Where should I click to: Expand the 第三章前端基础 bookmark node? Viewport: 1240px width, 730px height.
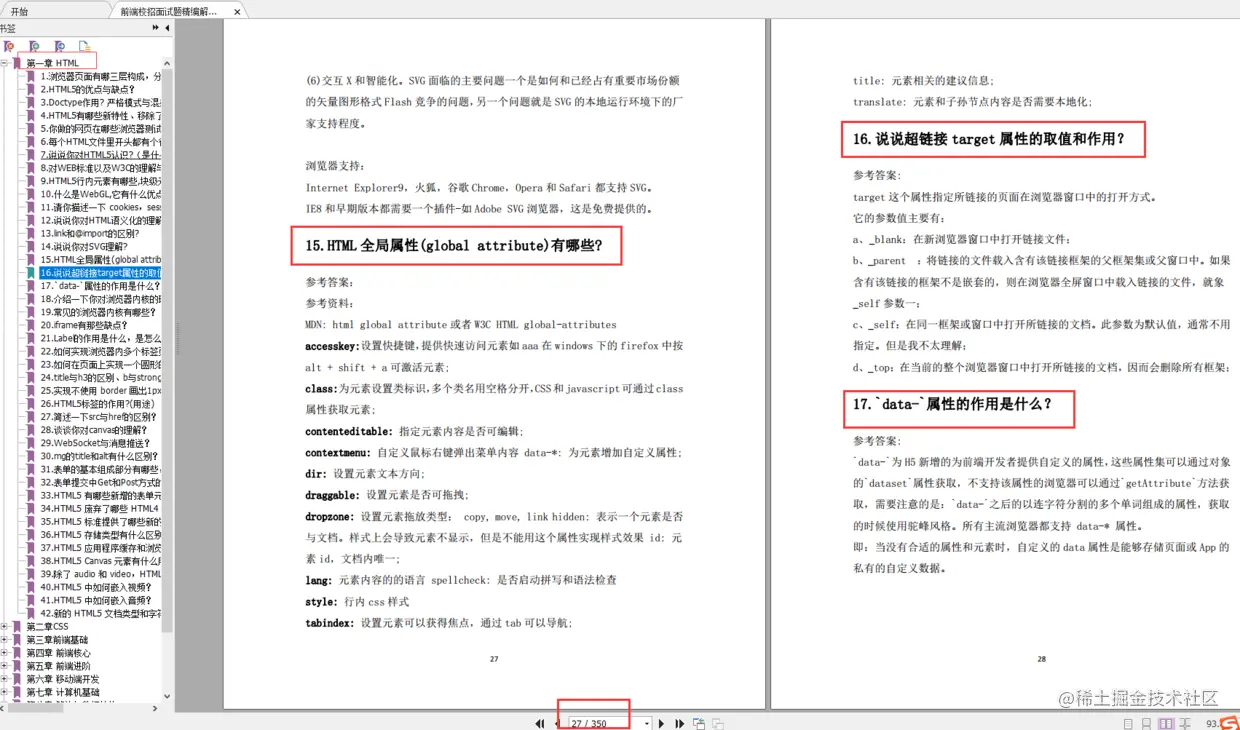[x=5, y=640]
